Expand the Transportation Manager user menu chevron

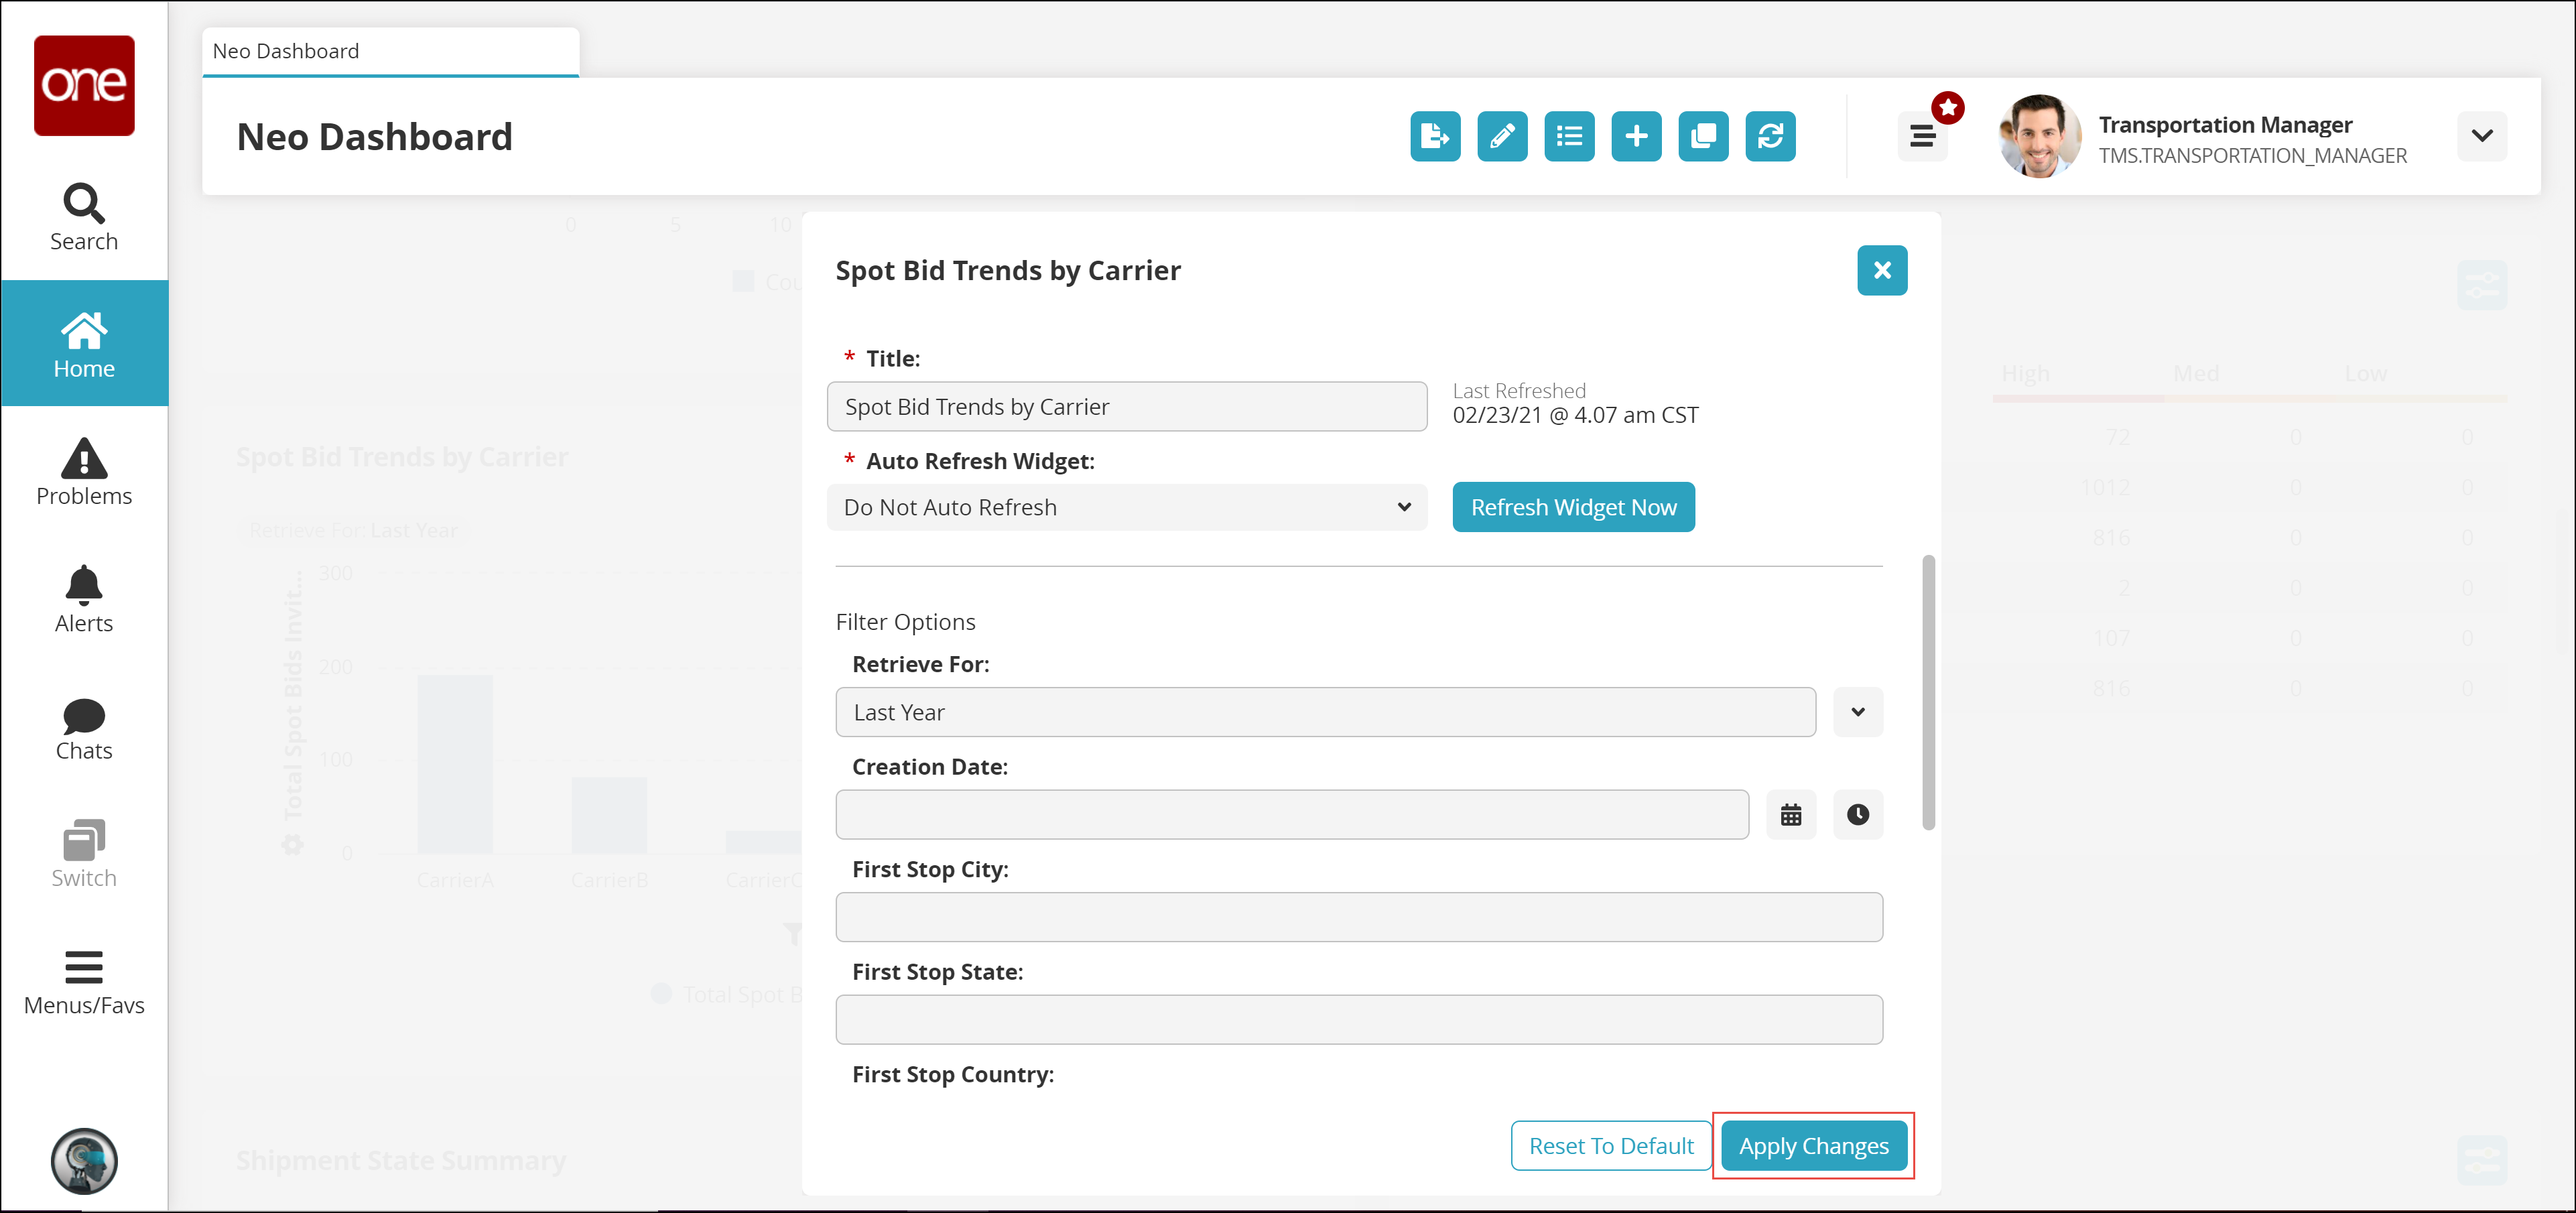tap(2481, 136)
